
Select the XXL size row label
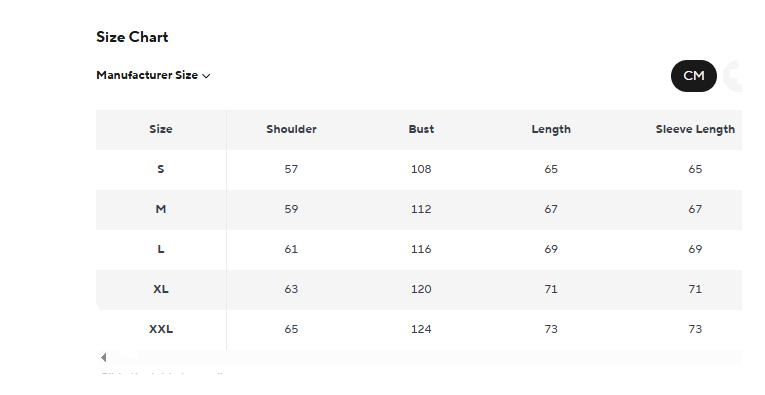point(161,329)
